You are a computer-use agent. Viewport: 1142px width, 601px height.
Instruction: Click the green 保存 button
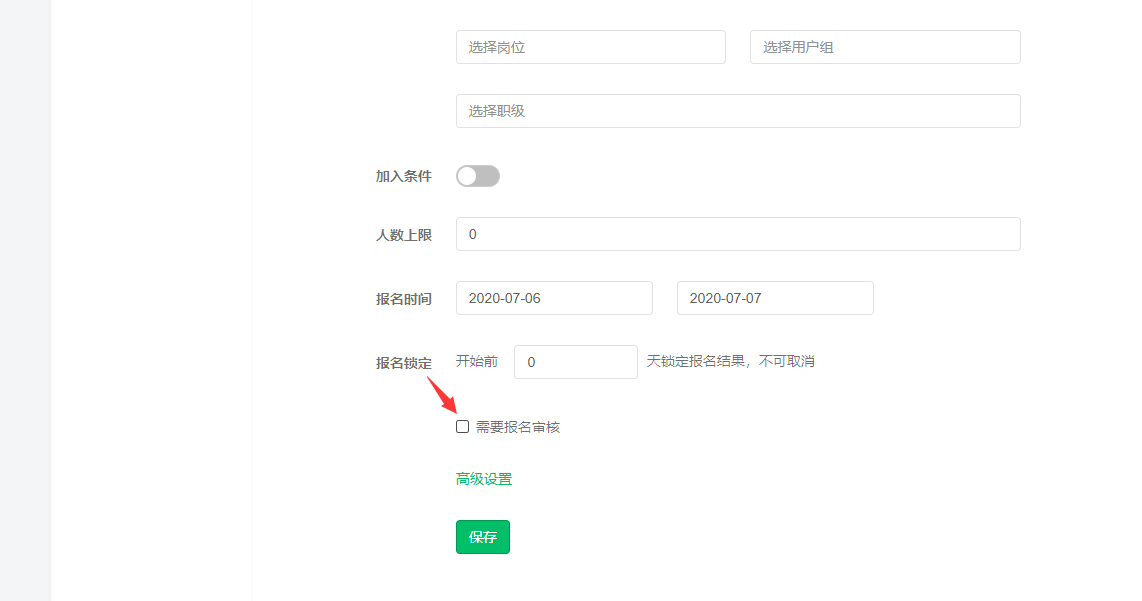point(483,537)
